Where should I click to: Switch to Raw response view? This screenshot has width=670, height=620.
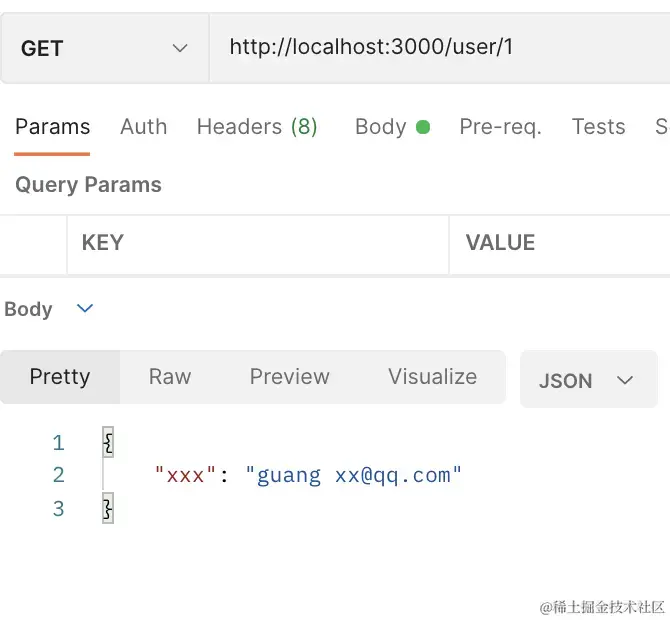pyautogui.click(x=170, y=377)
